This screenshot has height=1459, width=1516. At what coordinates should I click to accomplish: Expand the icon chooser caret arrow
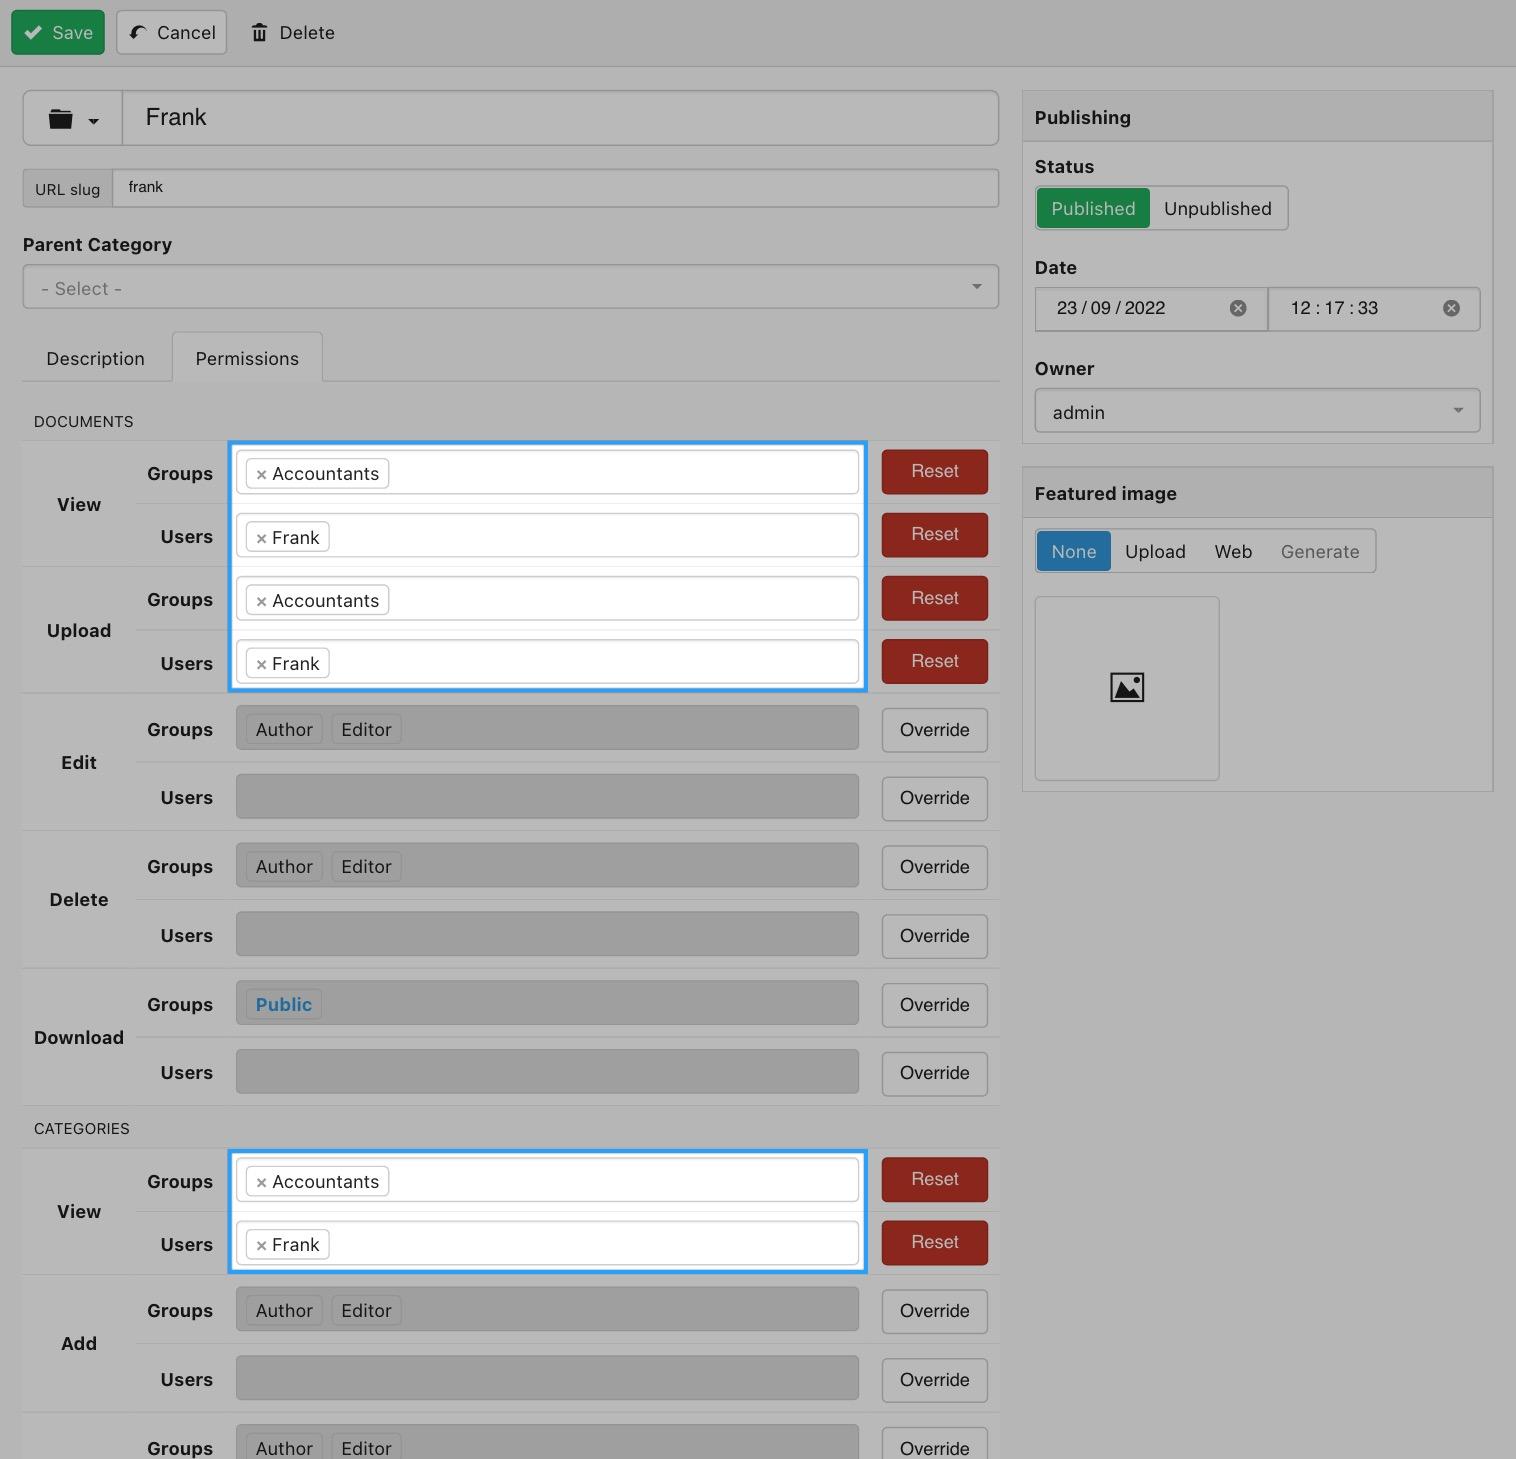93,121
